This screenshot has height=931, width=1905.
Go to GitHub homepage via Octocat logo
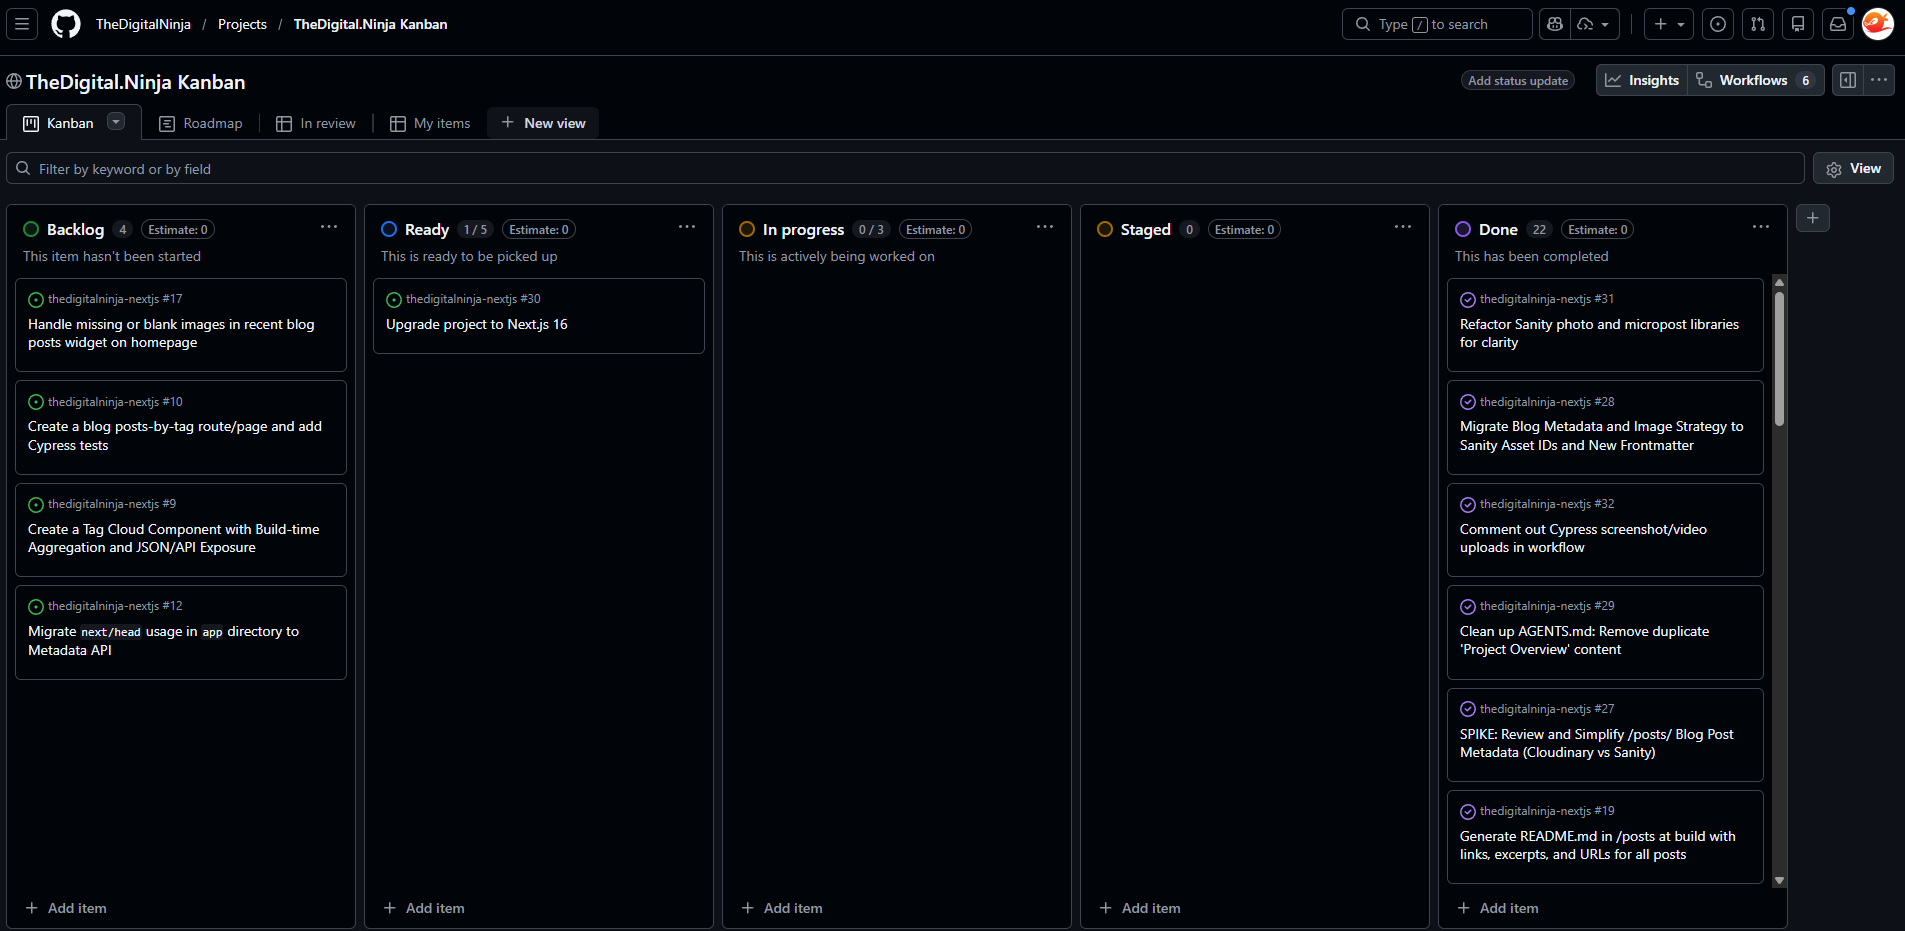point(66,24)
